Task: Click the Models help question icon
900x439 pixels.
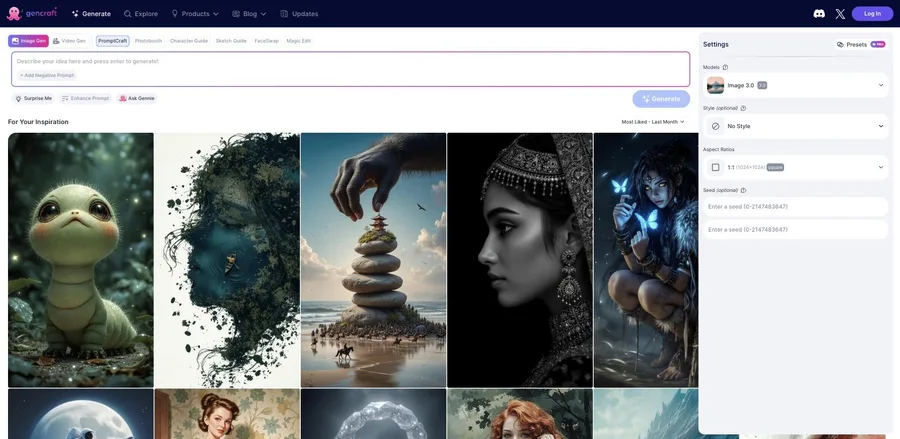Action: point(725,67)
